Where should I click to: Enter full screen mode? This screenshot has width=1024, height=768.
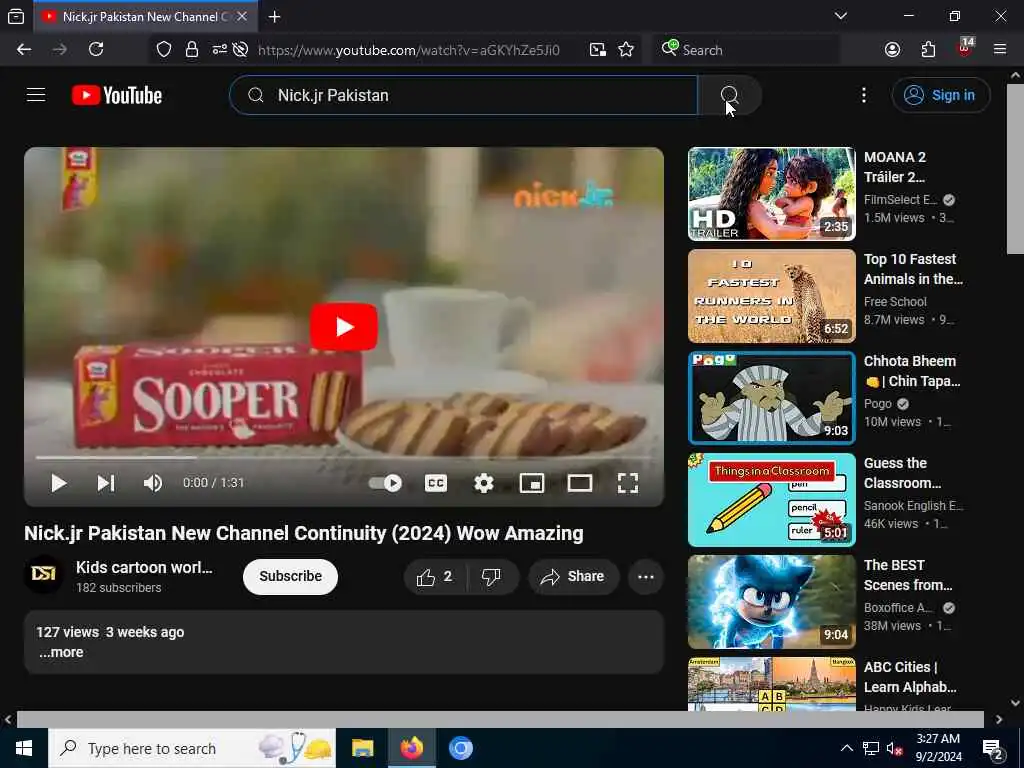[628, 483]
